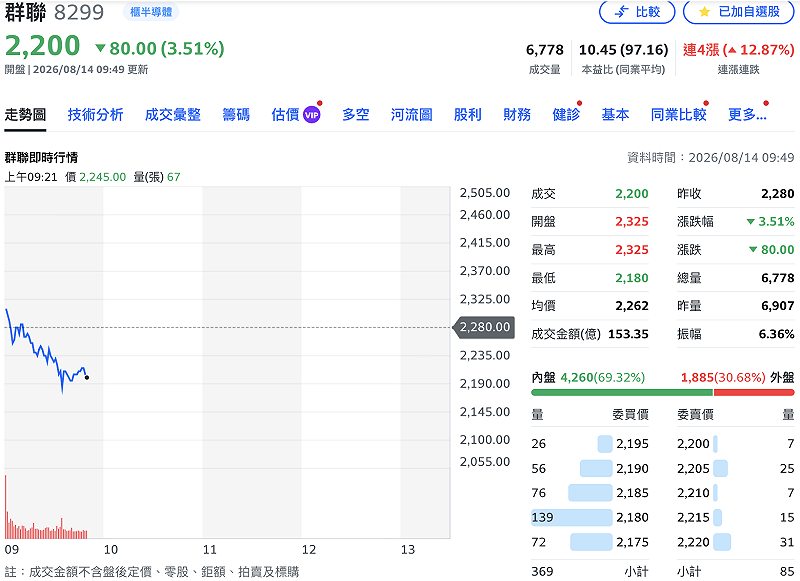Open the 櫃半導體 industry tag
This screenshot has height=581, width=800.
[151, 12]
